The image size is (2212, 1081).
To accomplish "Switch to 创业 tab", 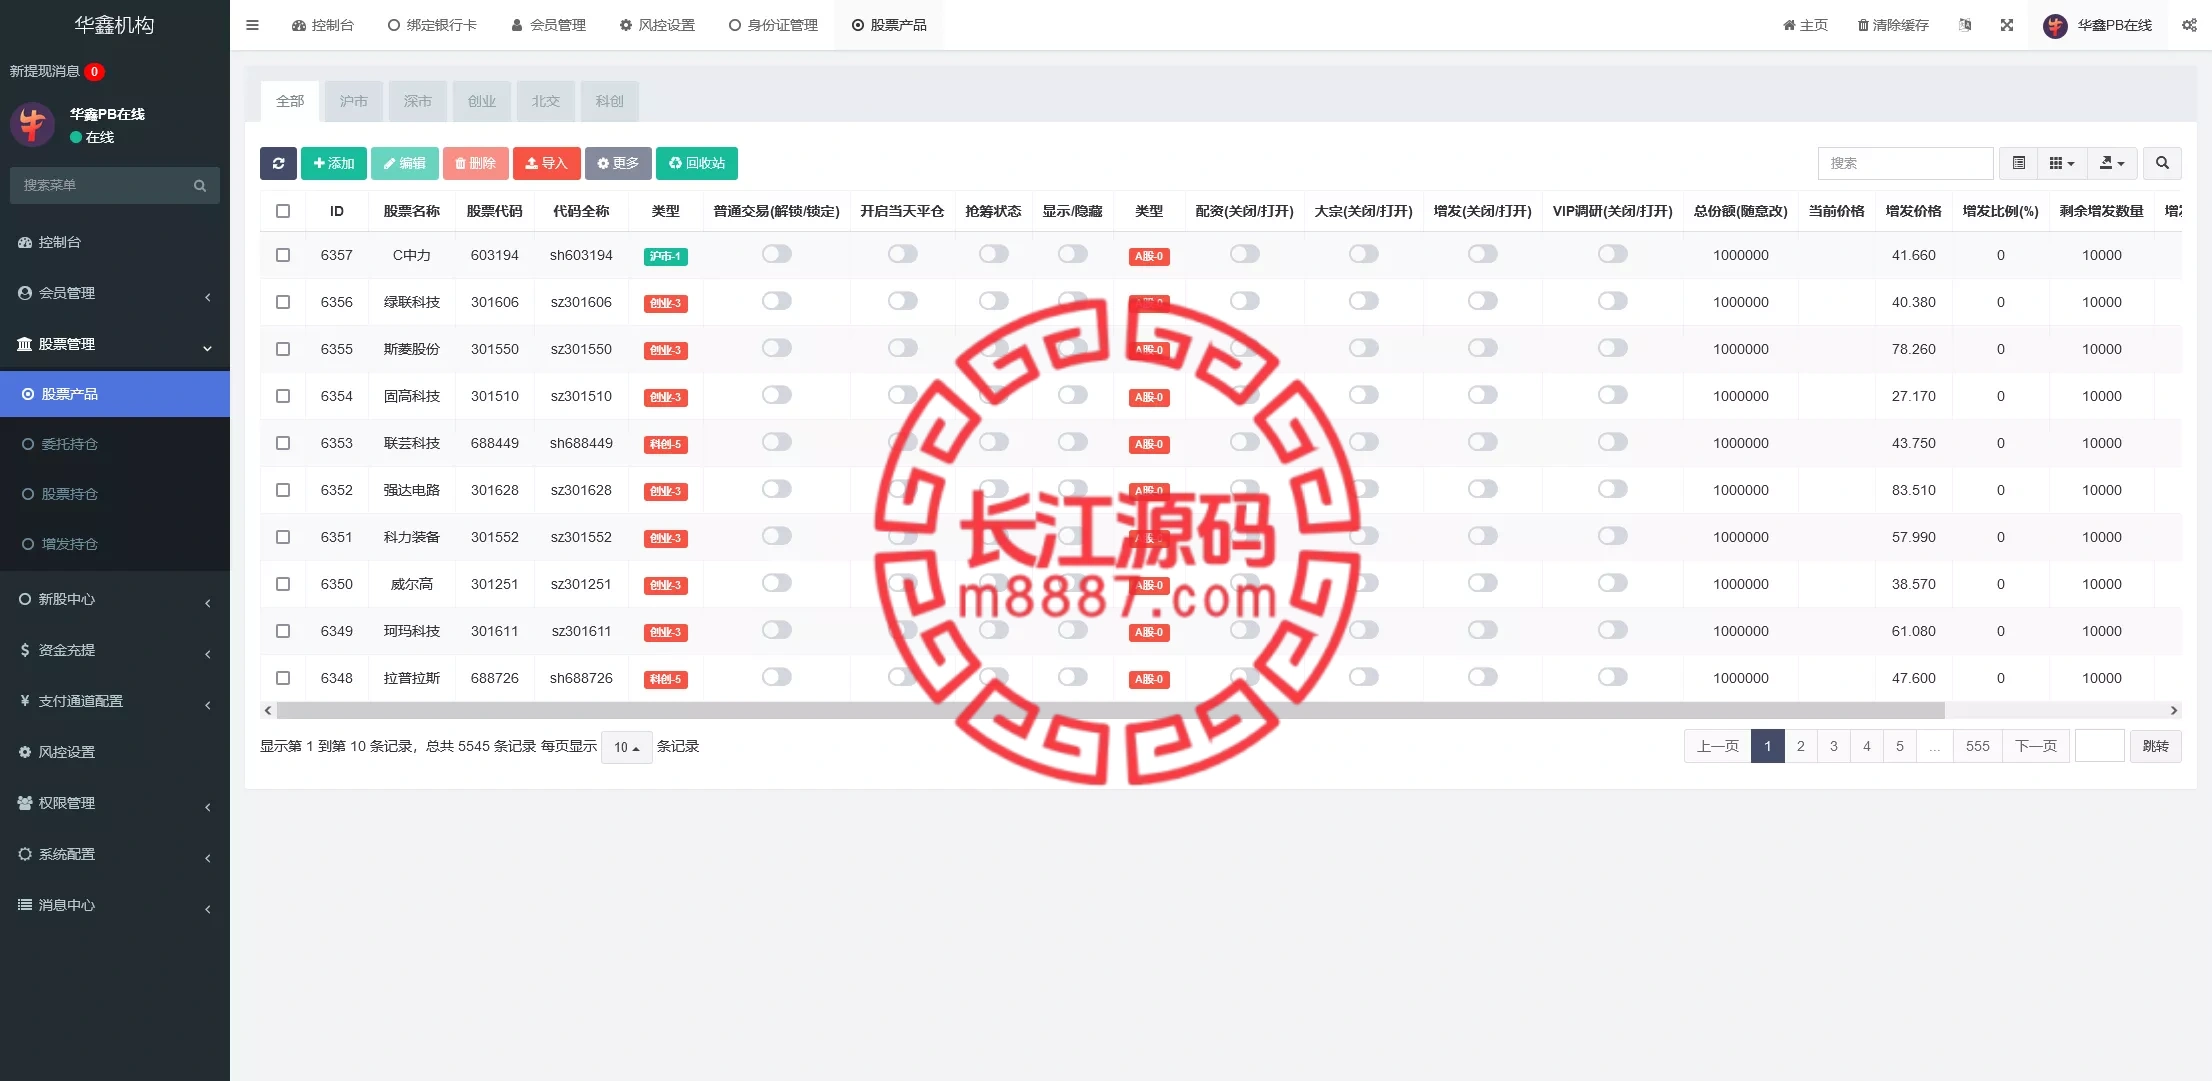I will (x=481, y=101).
